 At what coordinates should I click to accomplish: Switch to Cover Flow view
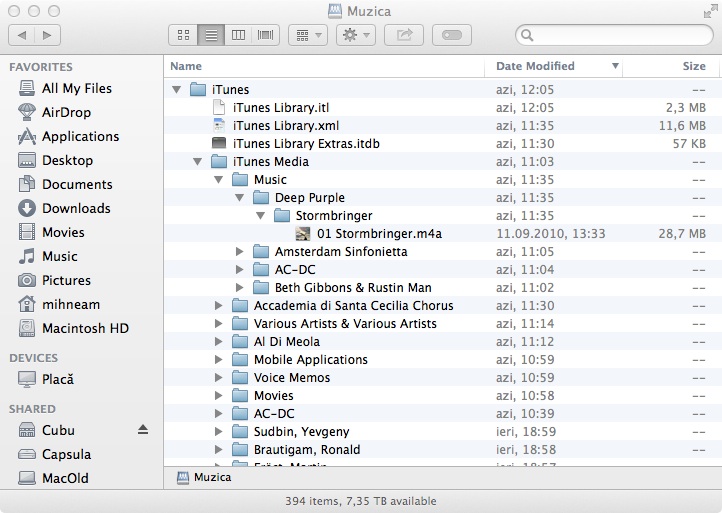[265, 35]
